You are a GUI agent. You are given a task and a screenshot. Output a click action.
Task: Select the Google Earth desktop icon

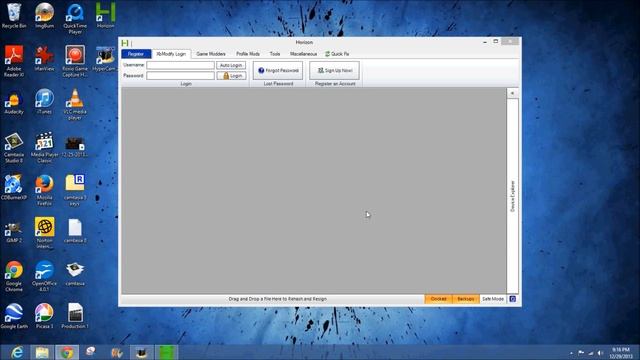click(14, 316)
